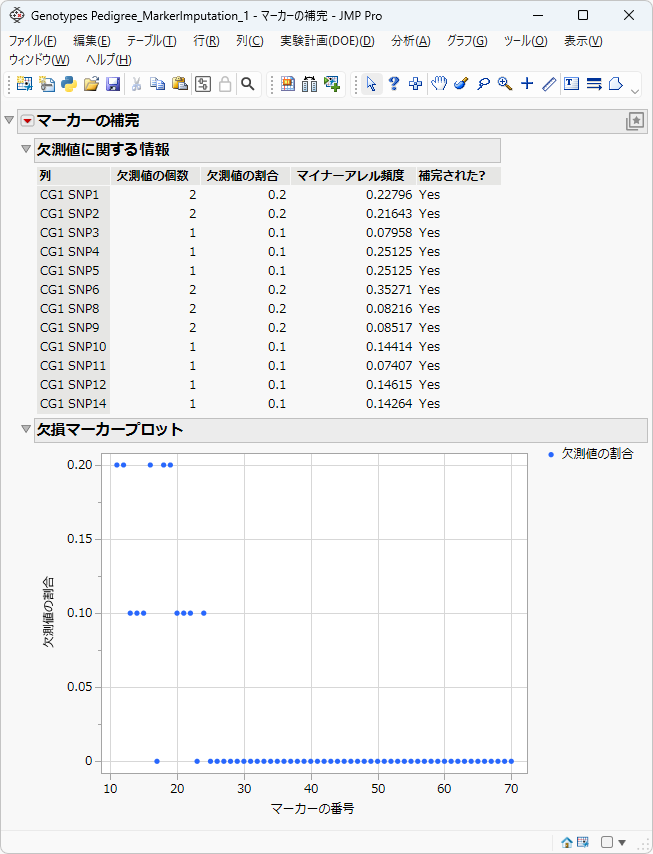Select the Help question mark tool
This screenshot has width=653, height=854.
394,84
